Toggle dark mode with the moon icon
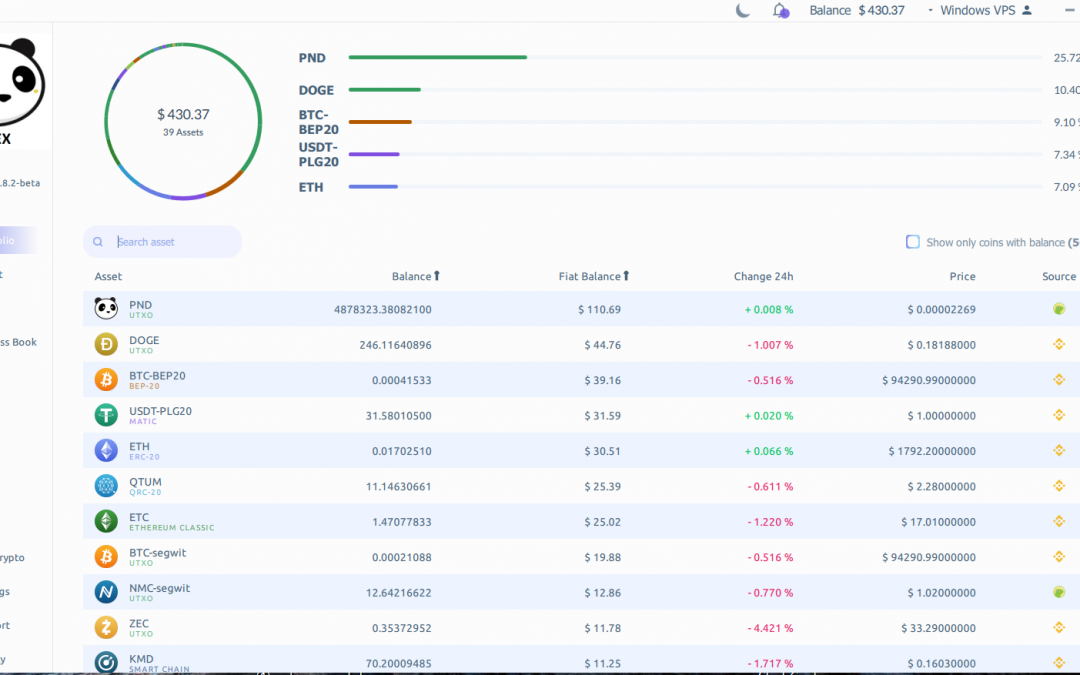This screenshot has width=1080, height=675. [742, 10]
